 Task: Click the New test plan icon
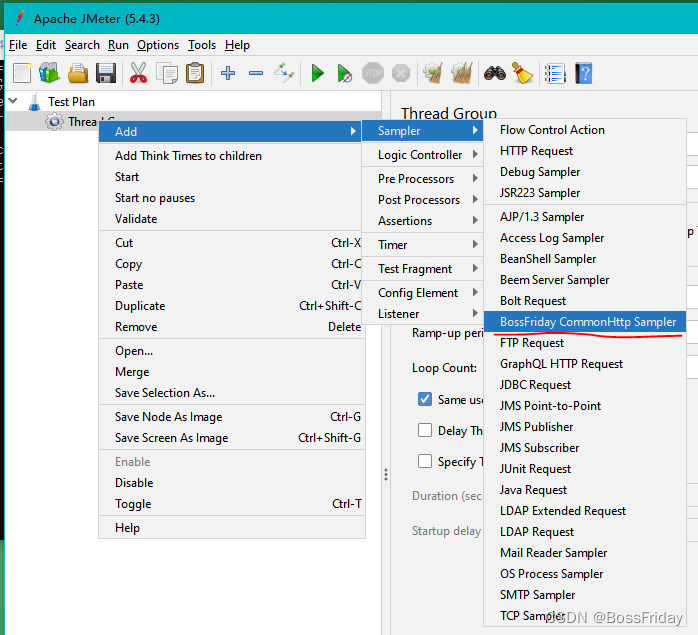tap(22, 73)
